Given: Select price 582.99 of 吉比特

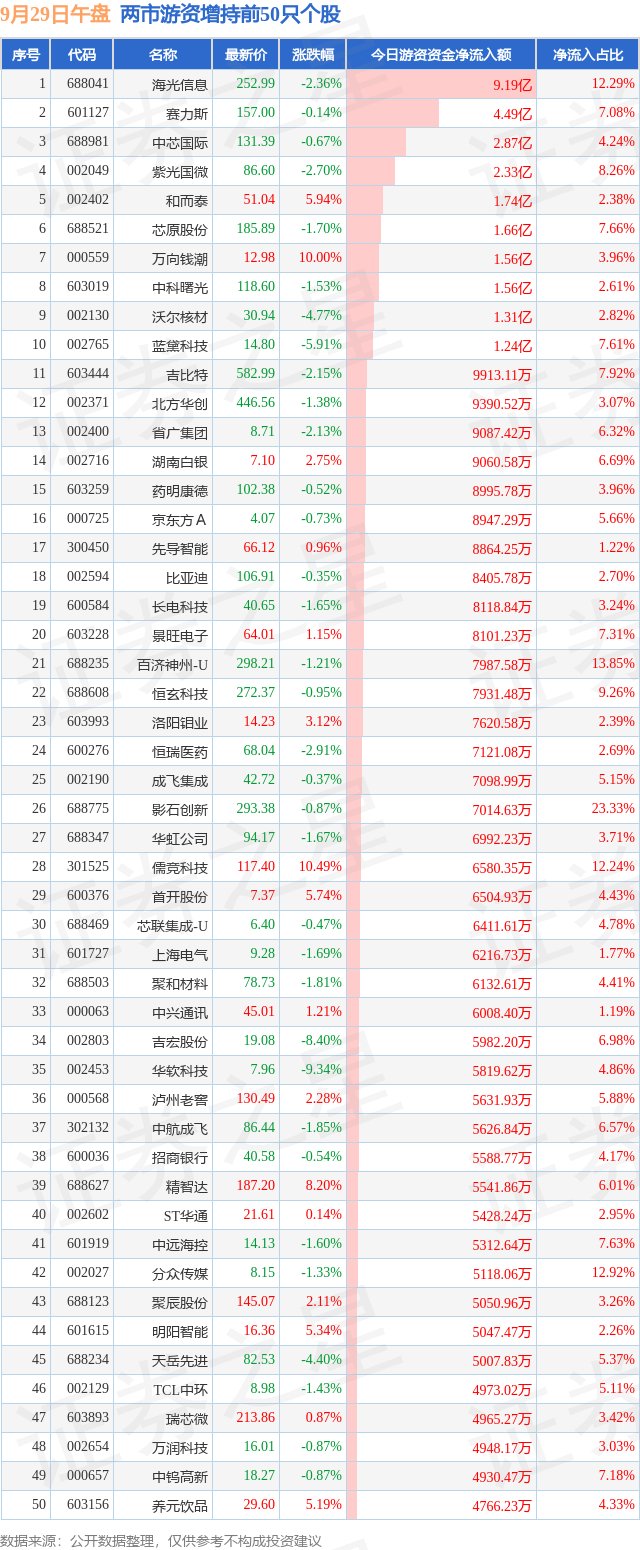Looking at the screenshot, I should pos(256,374).
